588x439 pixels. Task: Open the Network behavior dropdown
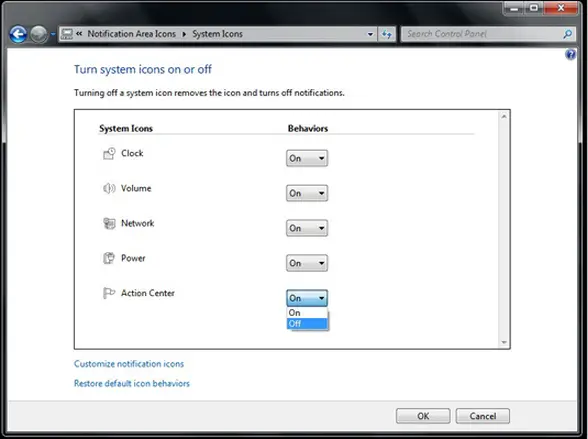point(307,228)
